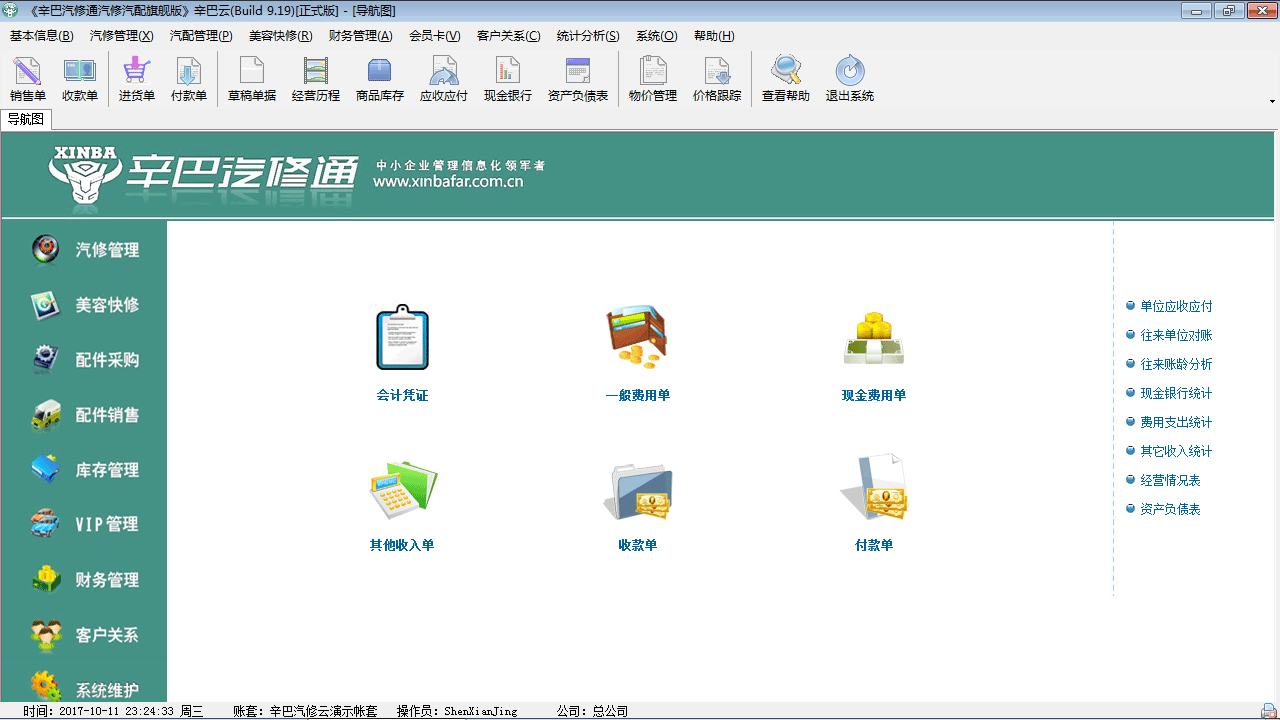Select 配件采购 in the sidebar
Viewport: 1280px width, 720px height.
pos(84,360)
